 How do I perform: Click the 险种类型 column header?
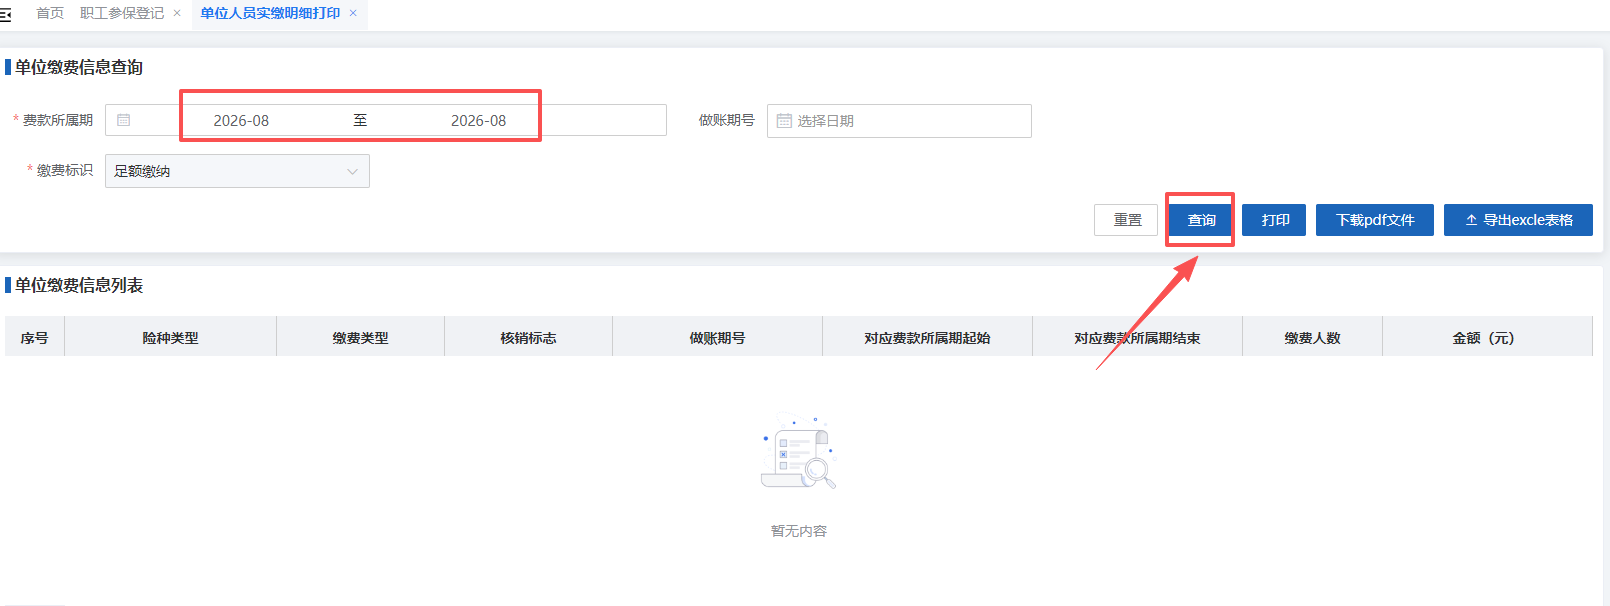170,338
